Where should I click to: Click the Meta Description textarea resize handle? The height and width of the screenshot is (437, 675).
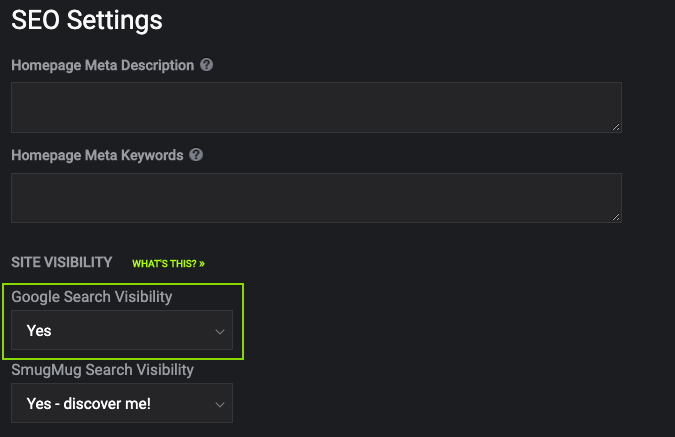click(616, 127)
